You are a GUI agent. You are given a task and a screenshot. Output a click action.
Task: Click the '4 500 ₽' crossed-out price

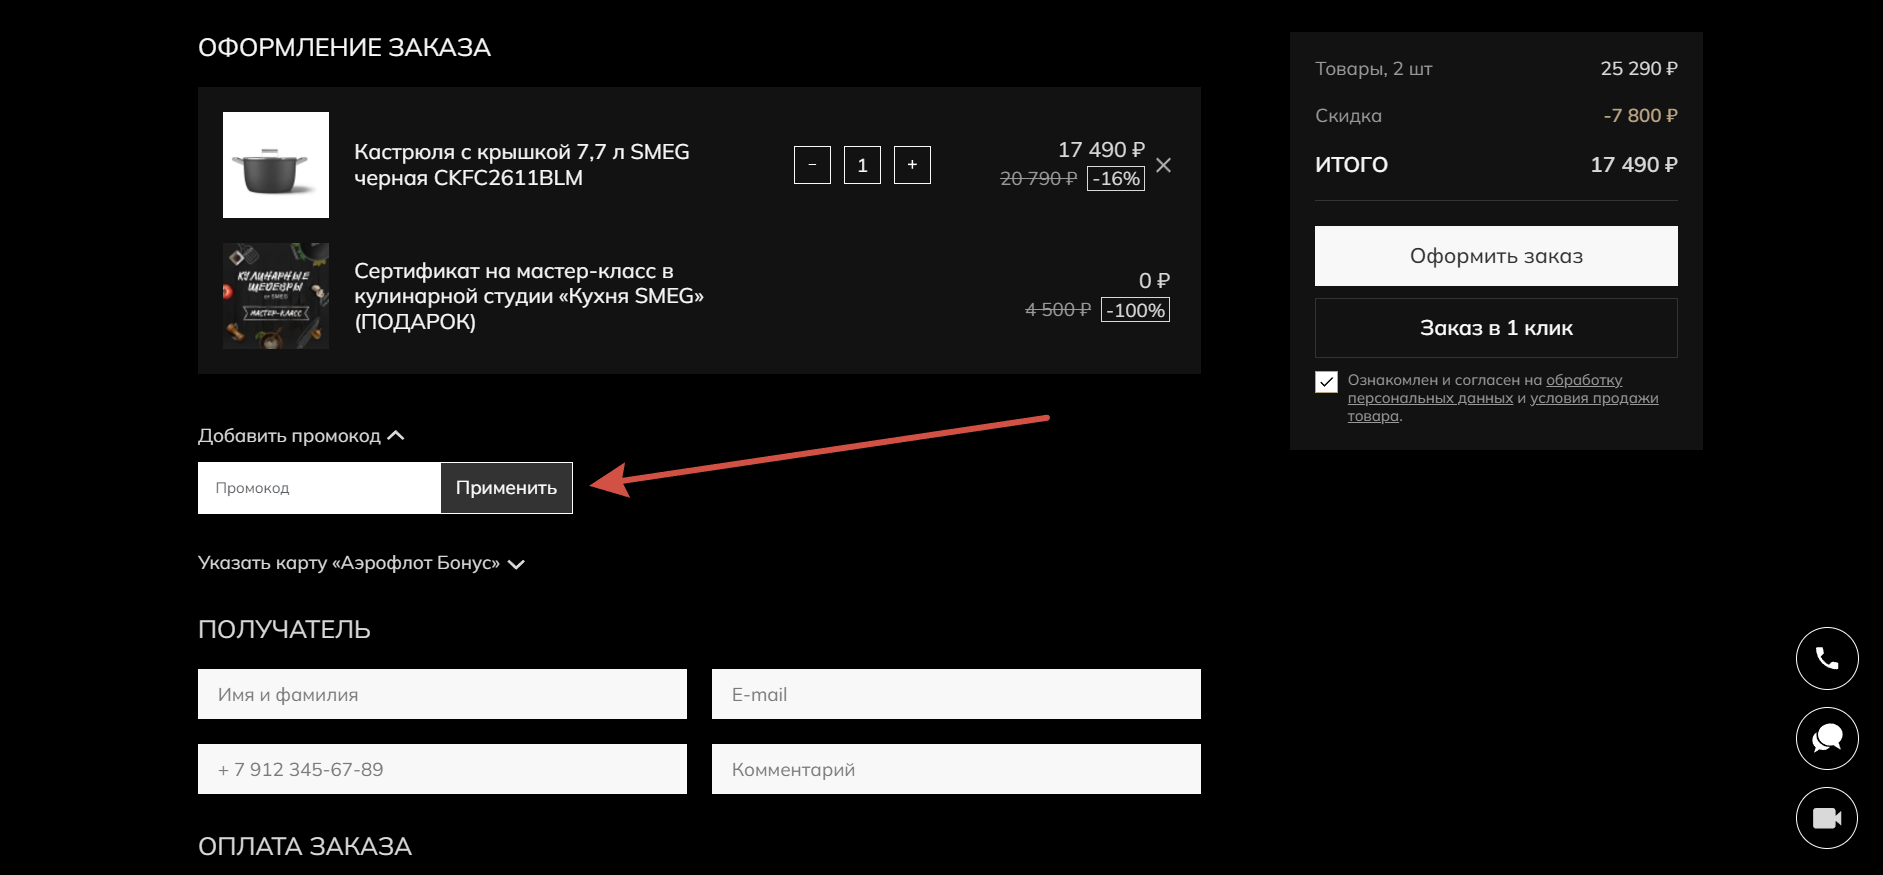point(1058,310)
